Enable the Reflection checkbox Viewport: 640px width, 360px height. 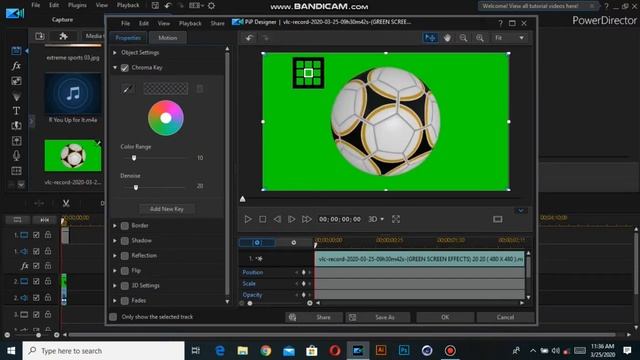coord(125,256)
